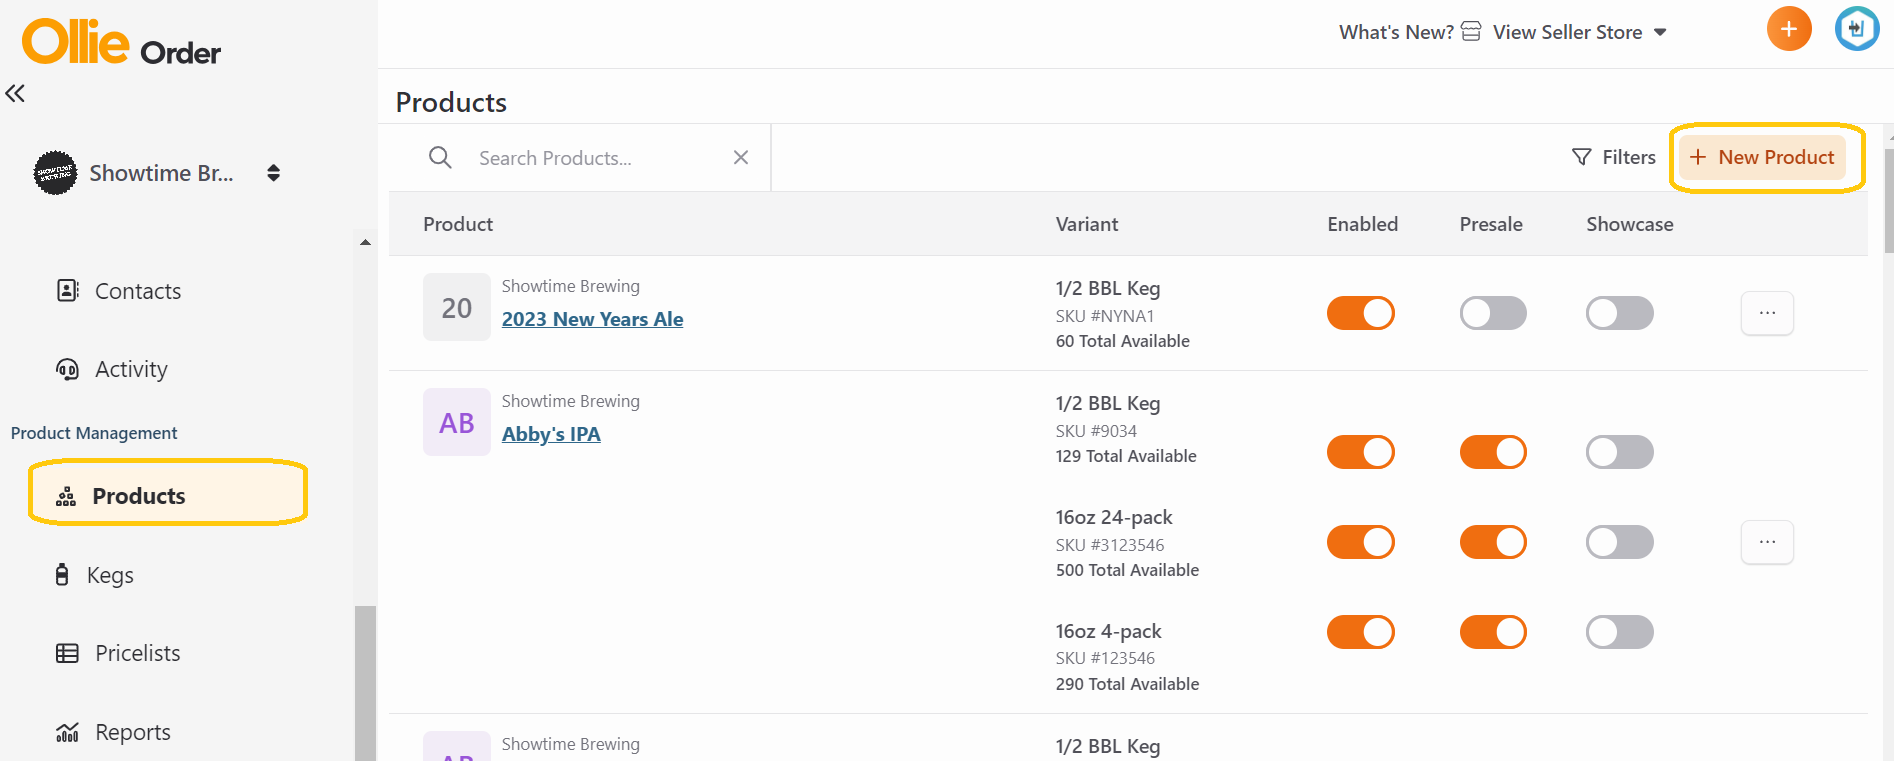Image resolution: width=1894 pixels, height=761 pixels.
Task: Expand the View Seller Store dropdown arrow
Action: click(x=1660, y=32)
